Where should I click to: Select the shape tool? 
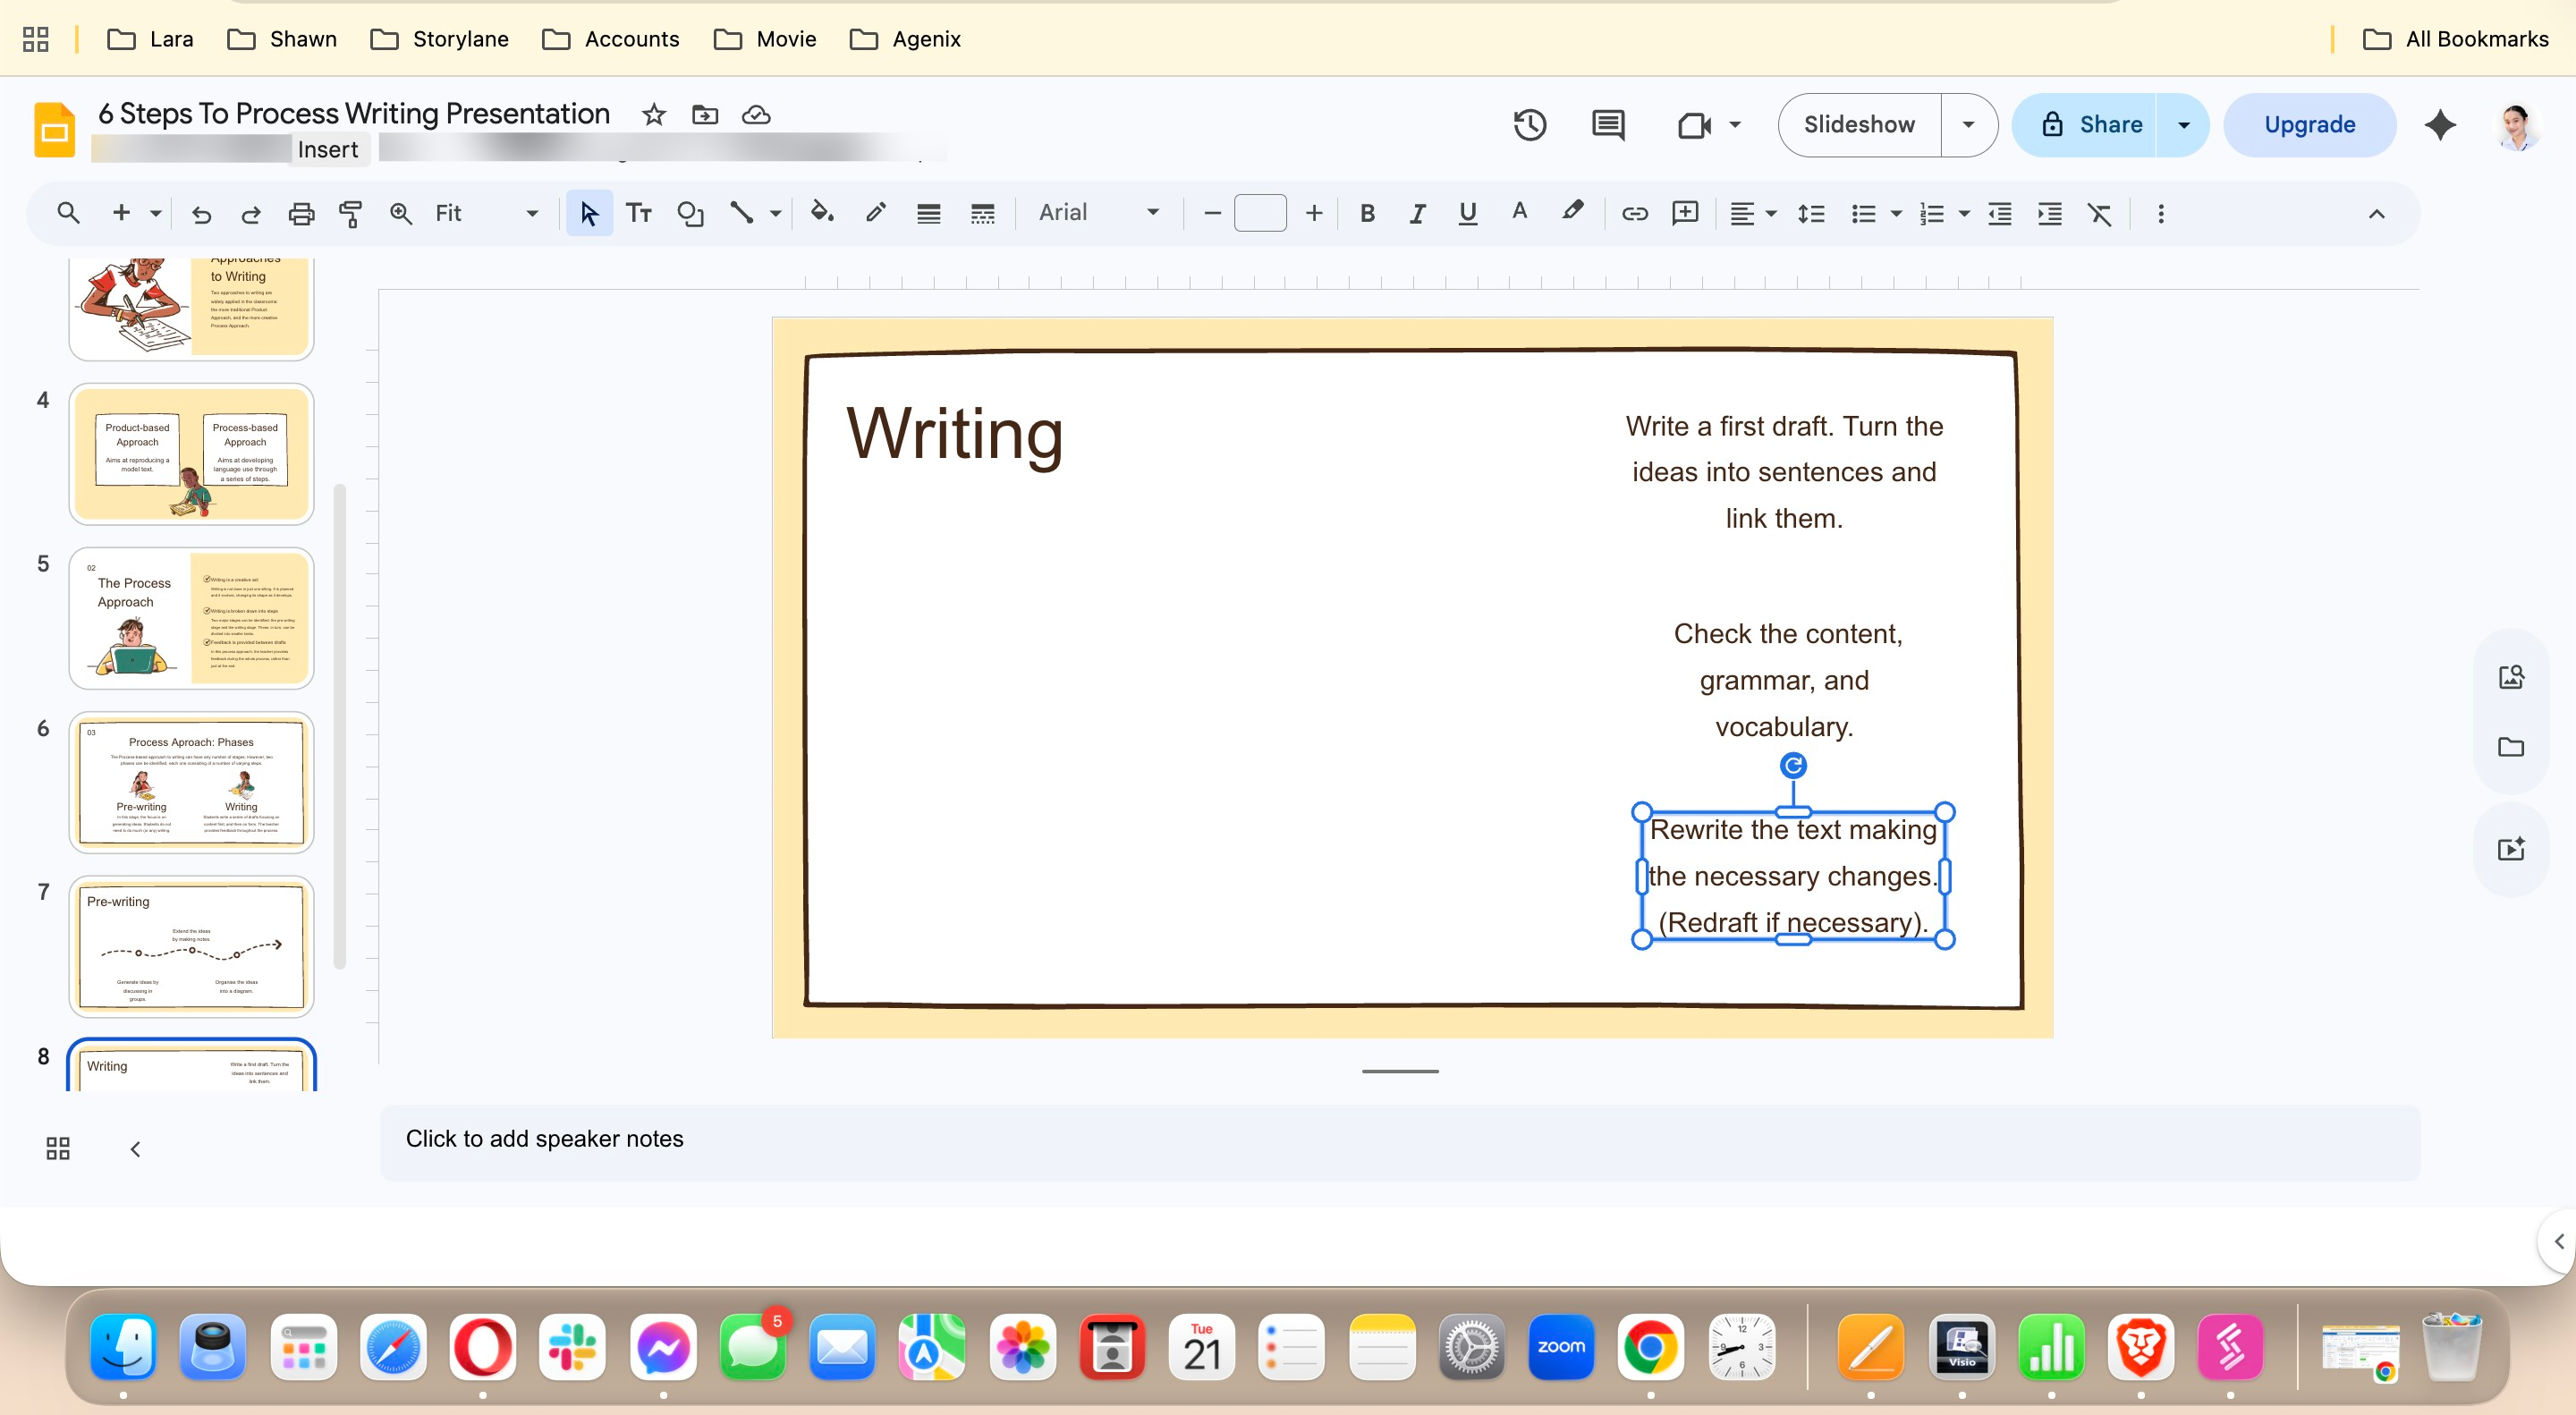690,213
